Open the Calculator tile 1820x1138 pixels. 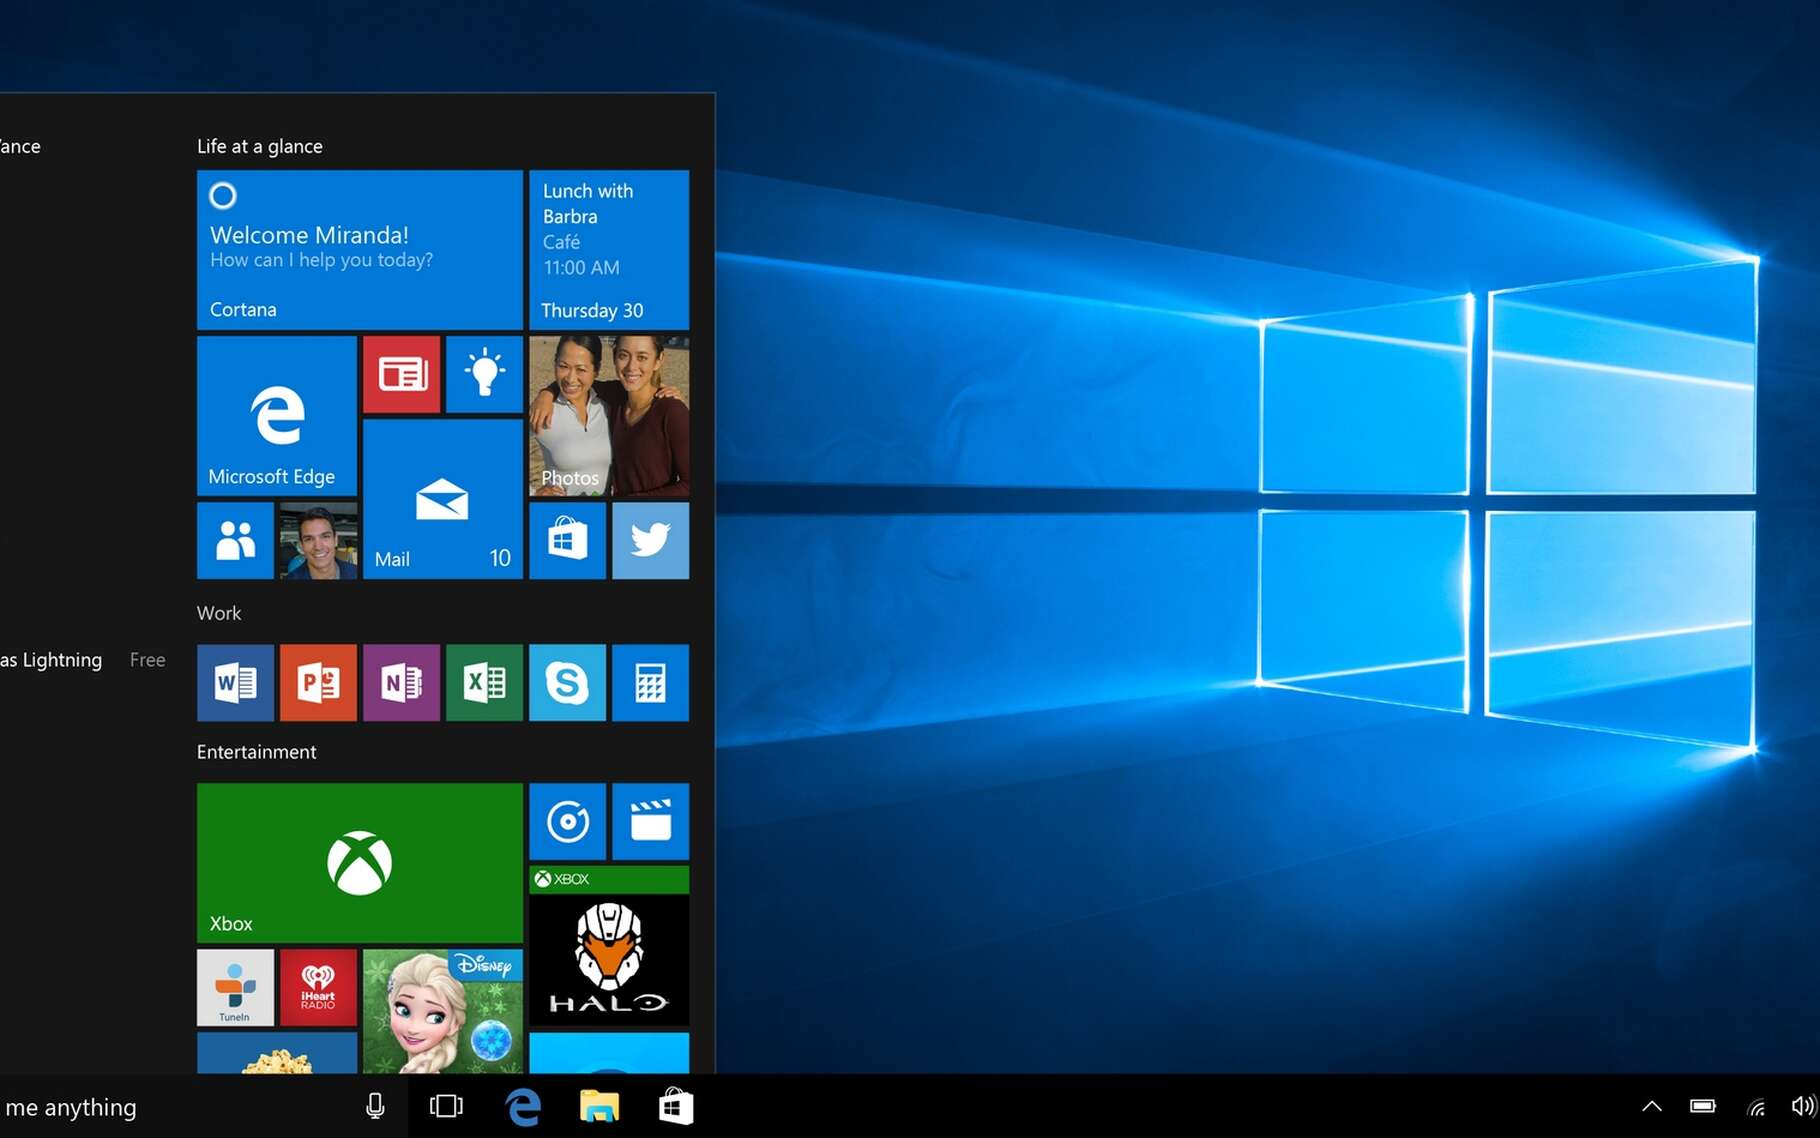click(x=651, y=683)
